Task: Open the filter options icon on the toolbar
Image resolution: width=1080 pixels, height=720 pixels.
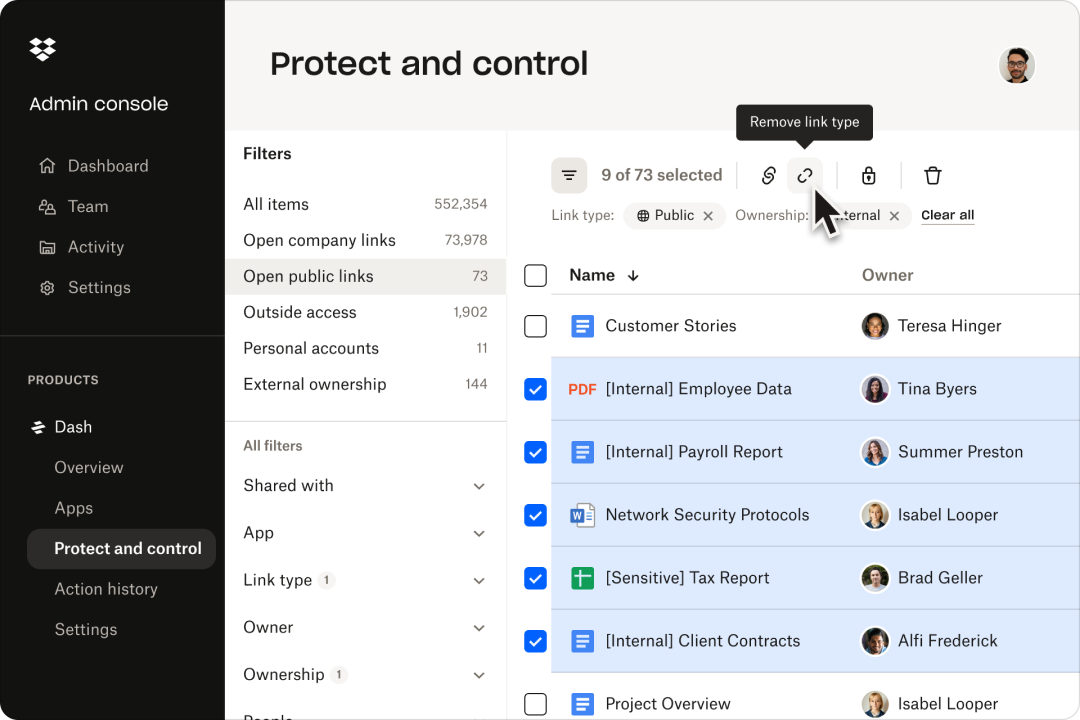Action: (569, 175)
